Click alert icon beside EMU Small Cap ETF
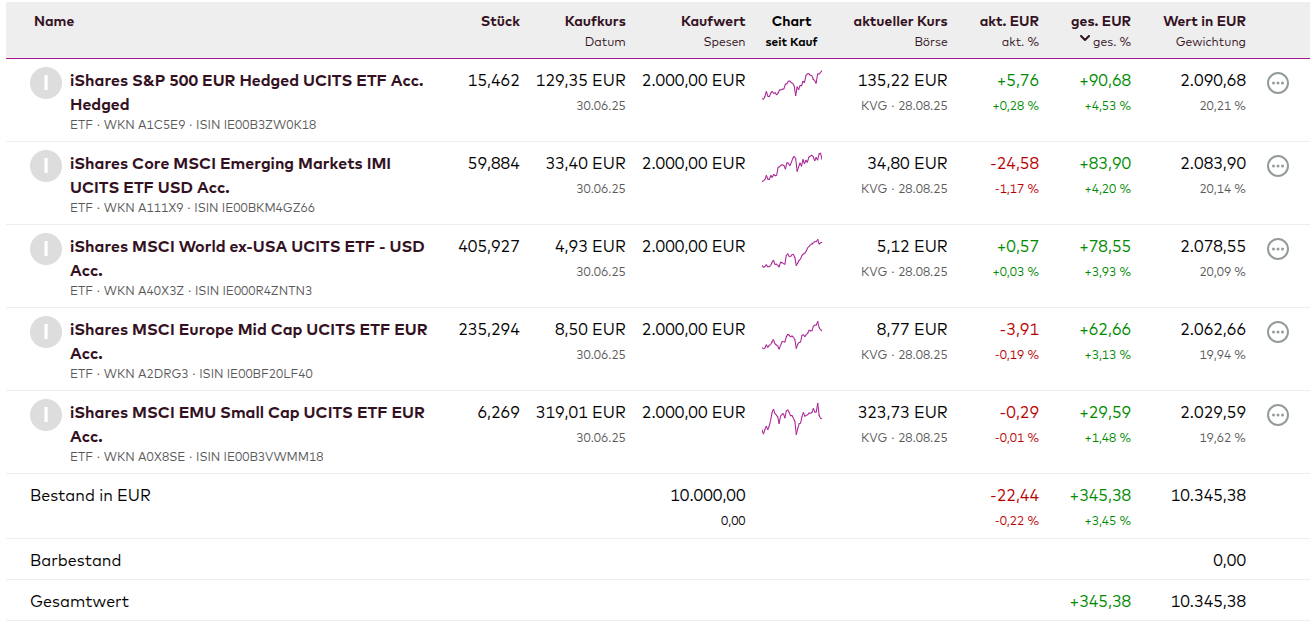The height and width of the screenshot is (629, 1313). [x=46, y=415]
